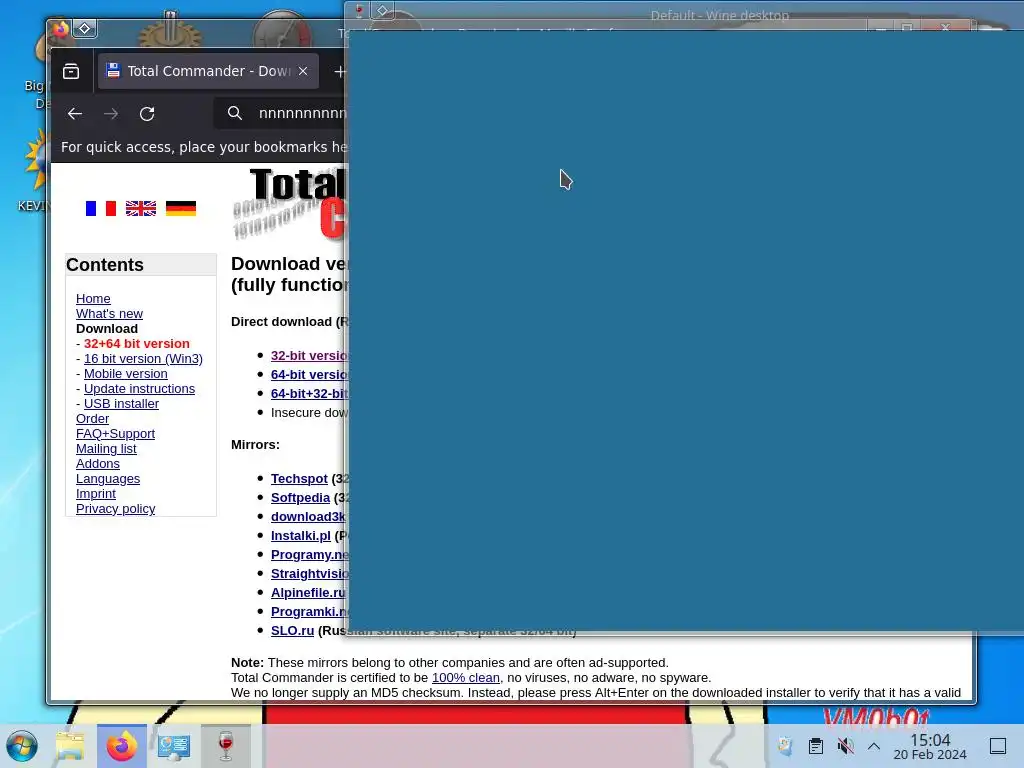
Task: Open the Straightvision mirror link
Action: click(x=309, y=573)
